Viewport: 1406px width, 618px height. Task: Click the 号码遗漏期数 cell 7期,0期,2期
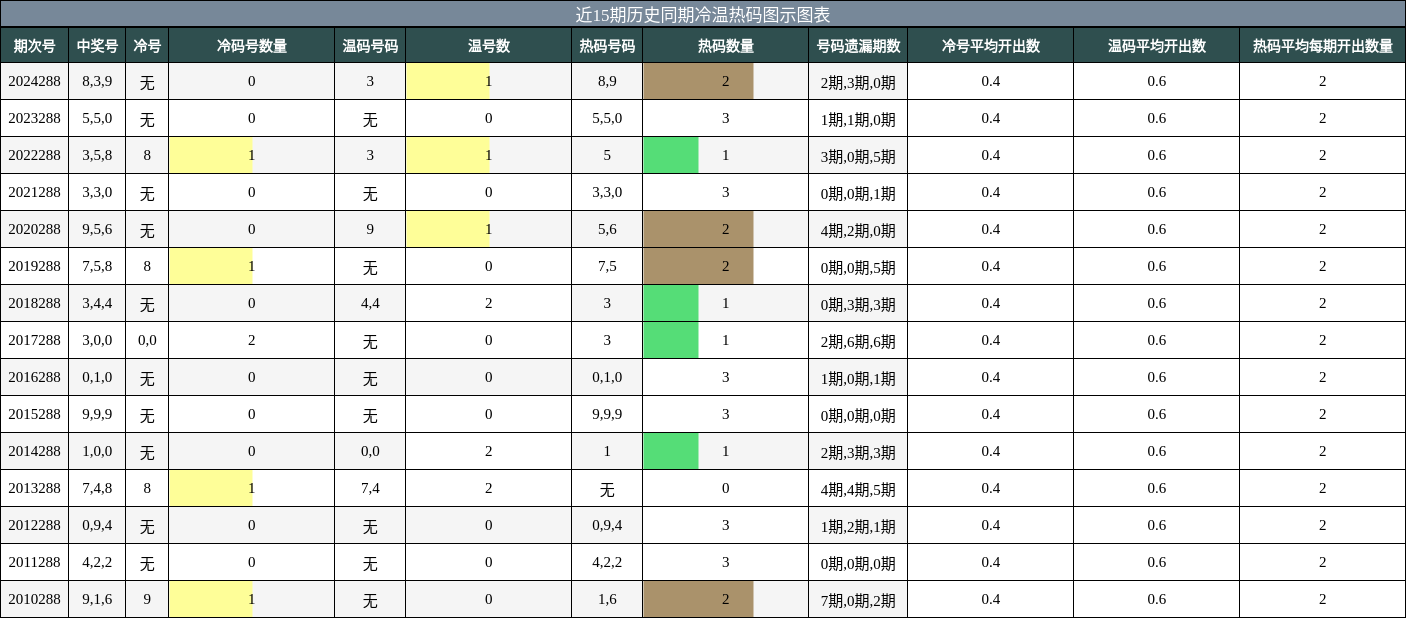click(857, 599)
